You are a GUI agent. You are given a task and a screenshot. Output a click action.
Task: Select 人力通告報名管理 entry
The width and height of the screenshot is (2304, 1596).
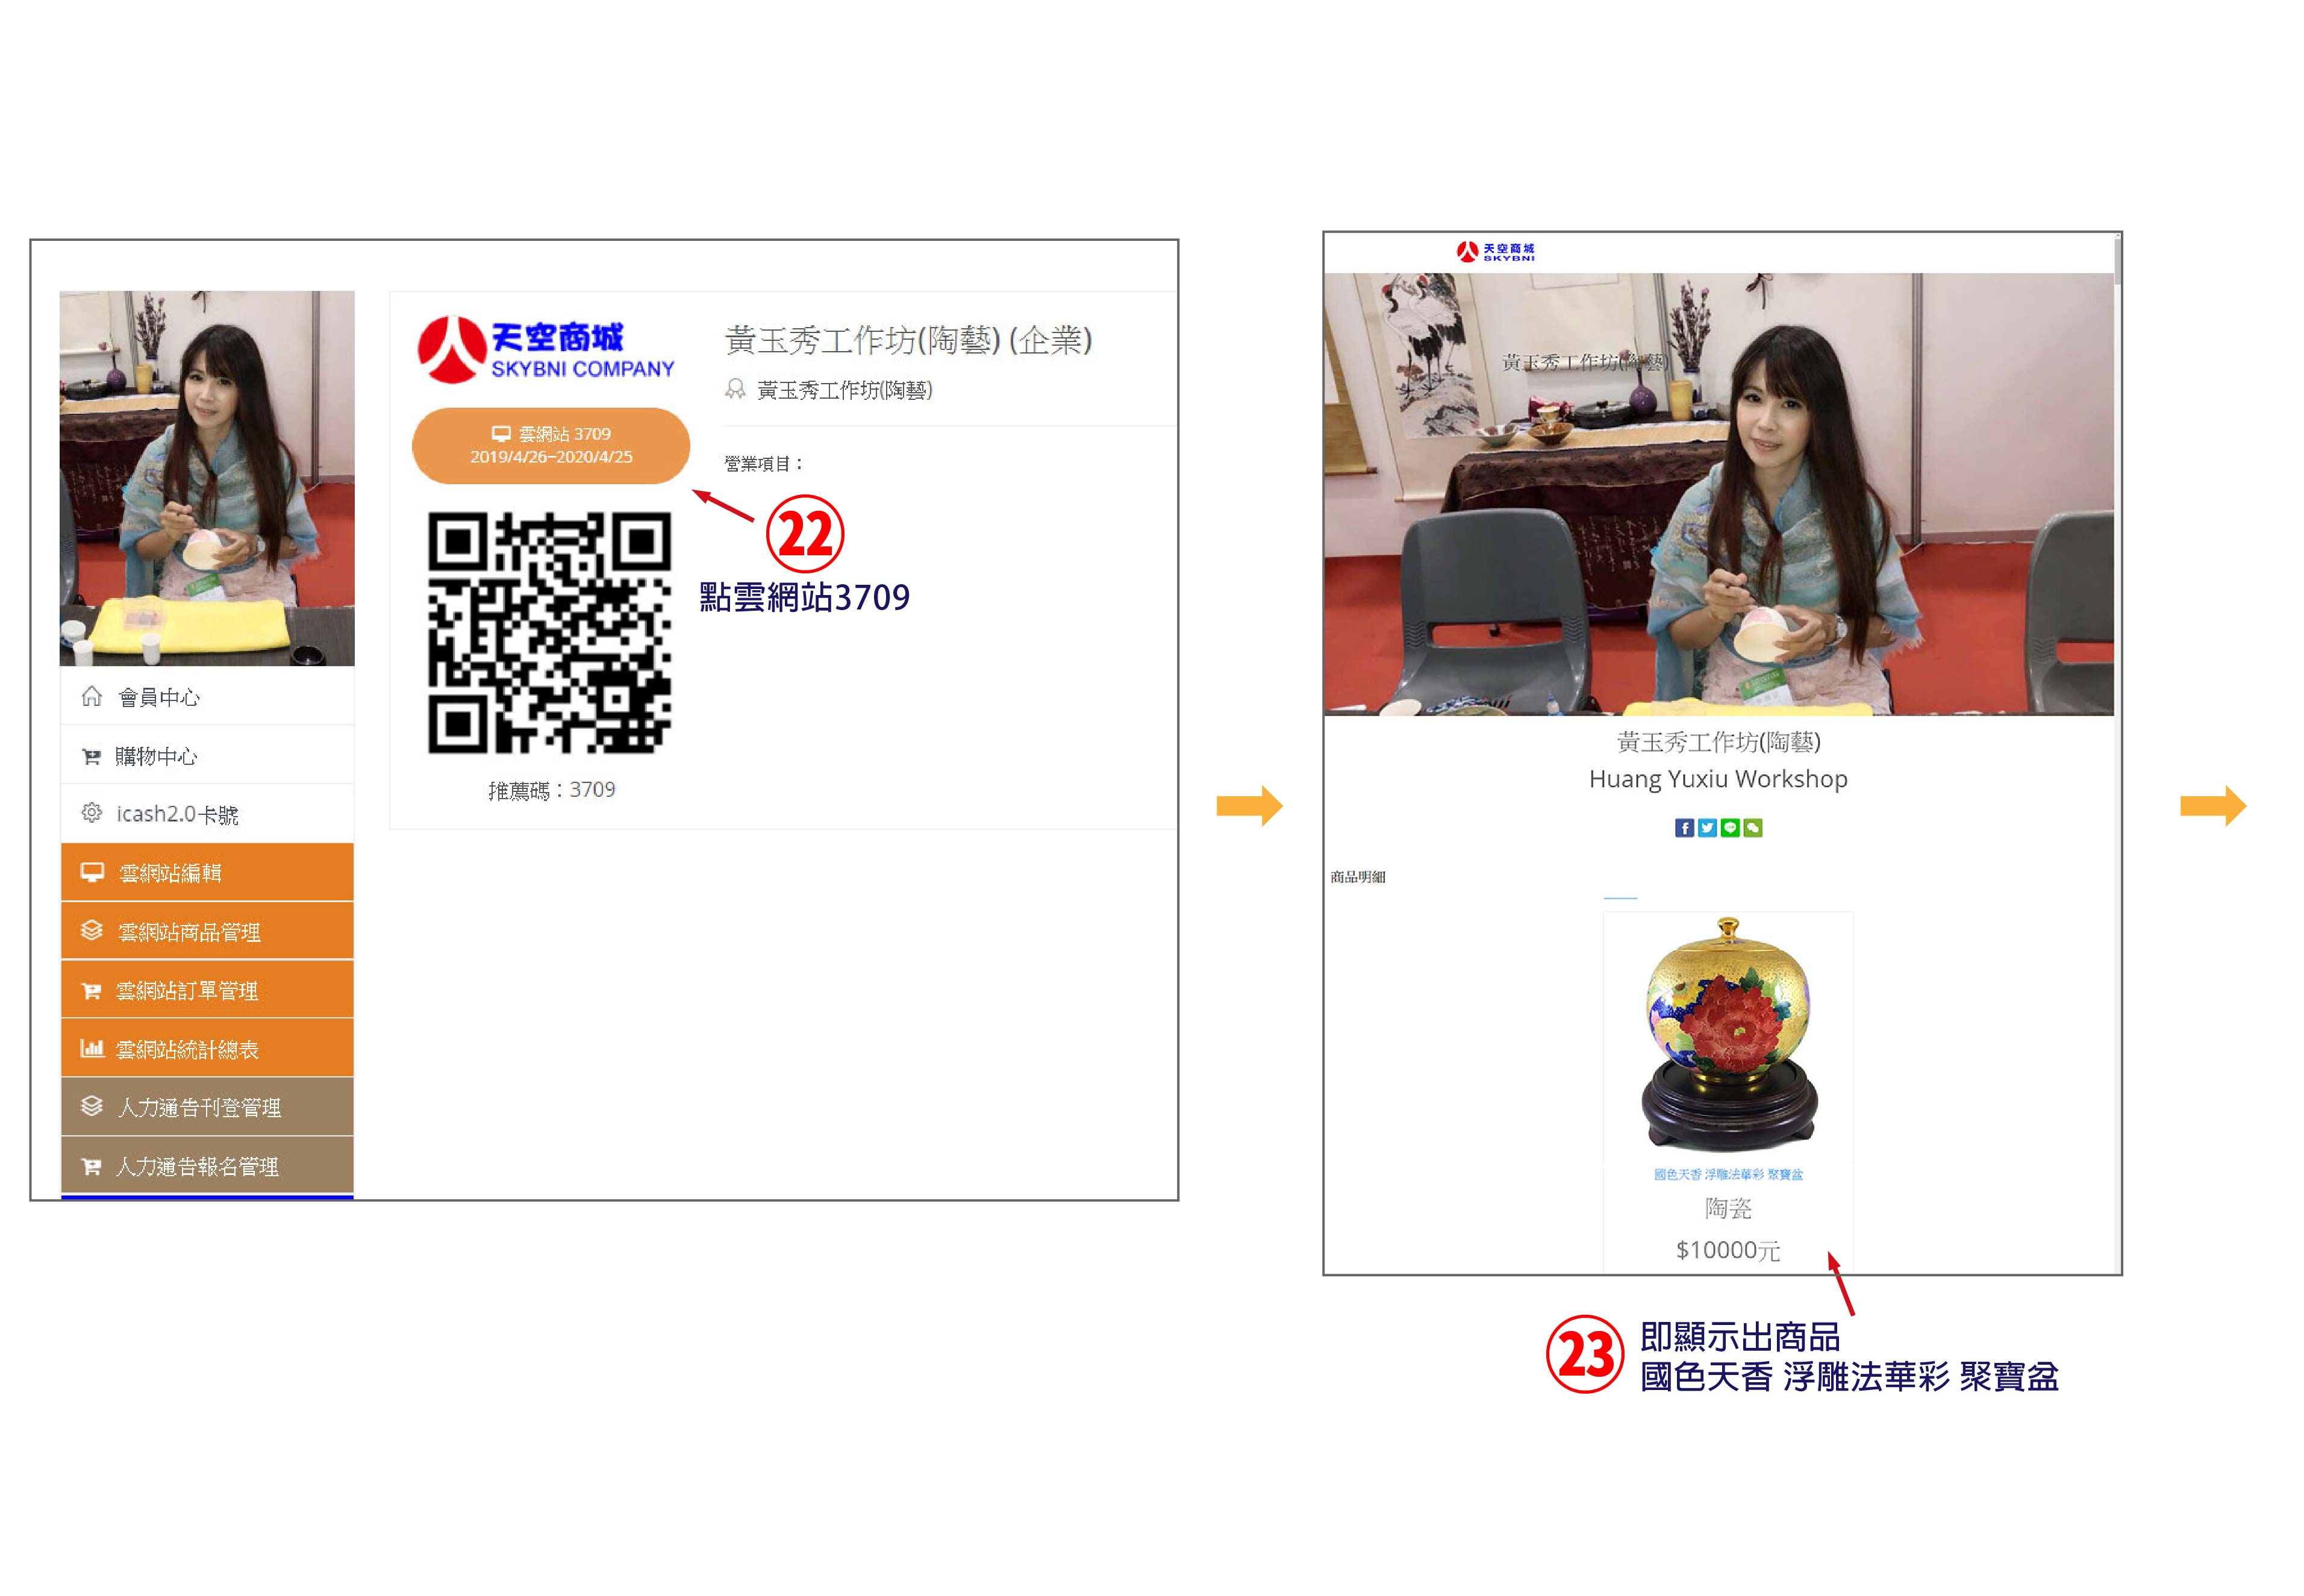[207, 1166]
